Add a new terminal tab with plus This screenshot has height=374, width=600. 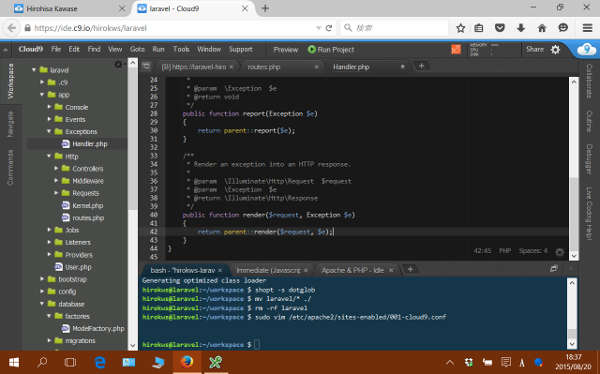(410, 269)
